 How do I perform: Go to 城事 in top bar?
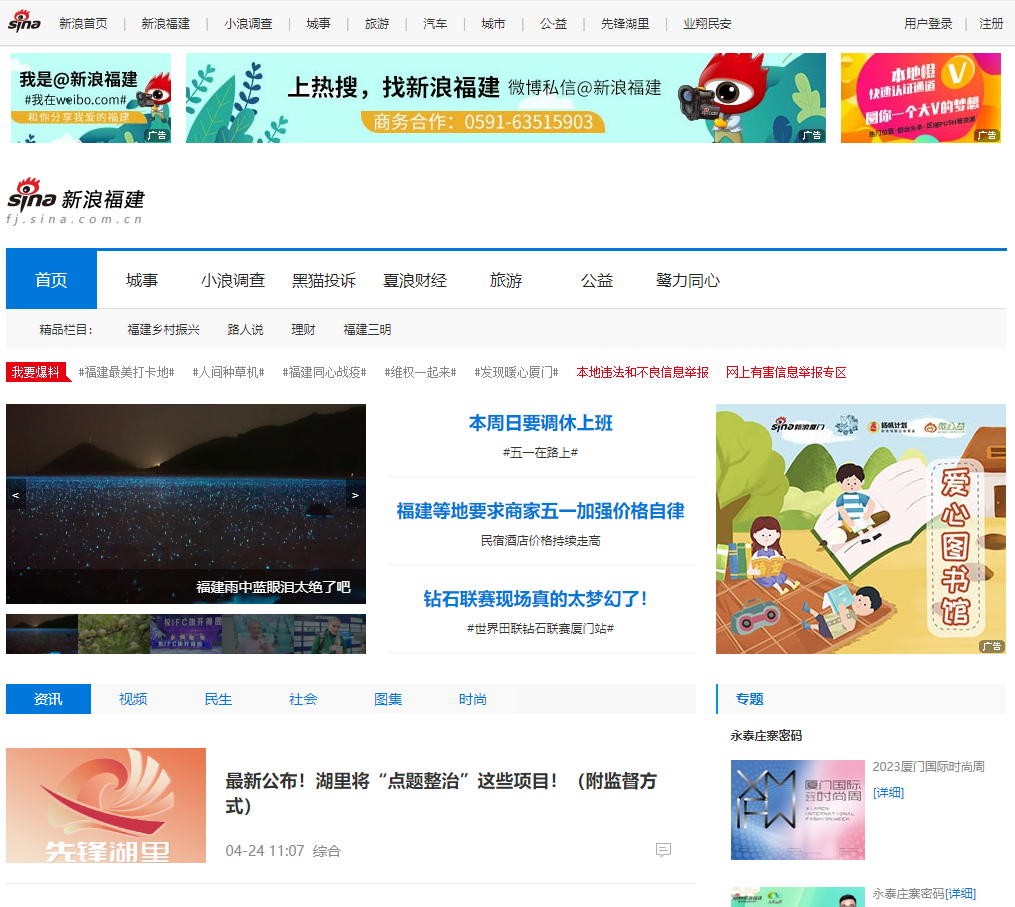tap(318, 24)
